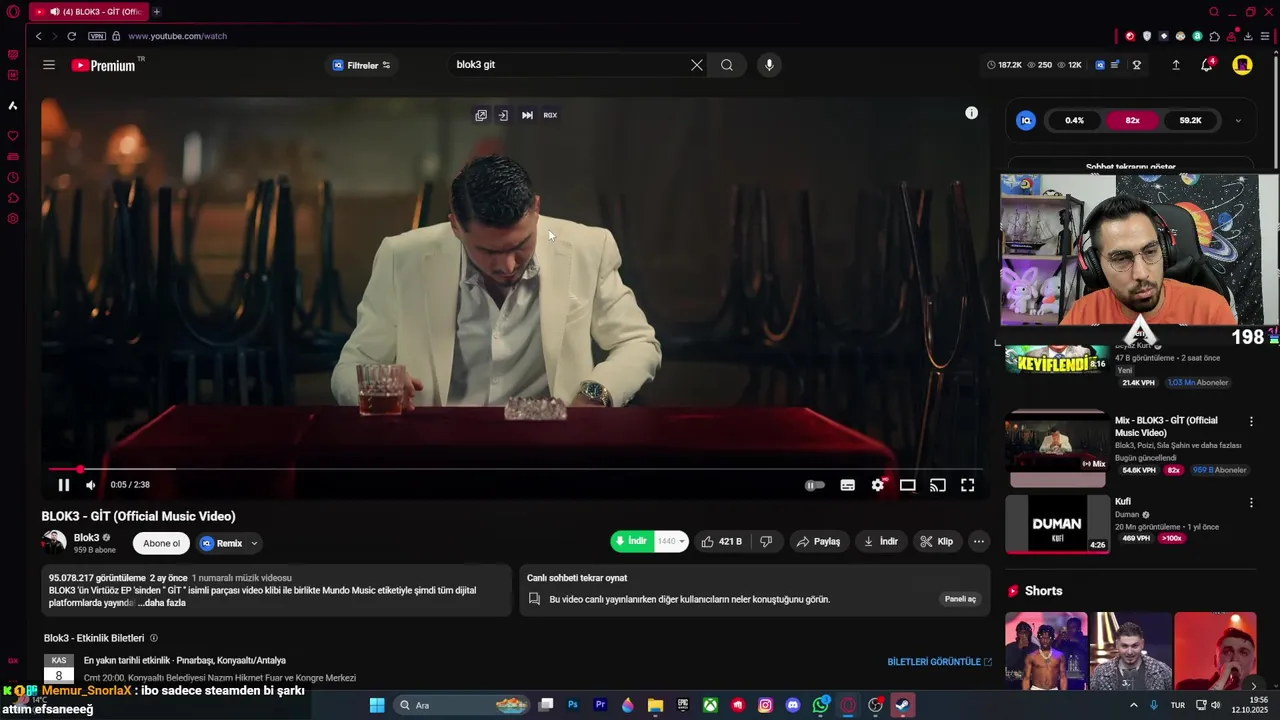
Task: Open the YouTube hamburger guide menu
Action: click(49, 65)
